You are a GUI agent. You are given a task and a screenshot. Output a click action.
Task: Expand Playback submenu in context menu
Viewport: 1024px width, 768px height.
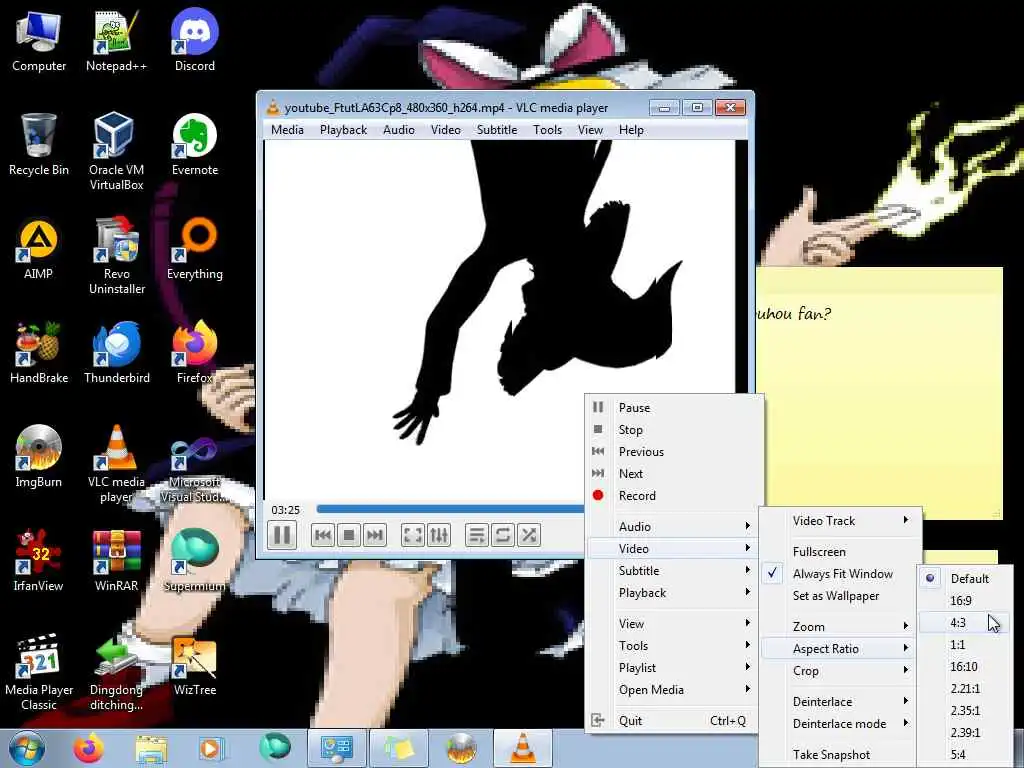[x=673, y=592]
